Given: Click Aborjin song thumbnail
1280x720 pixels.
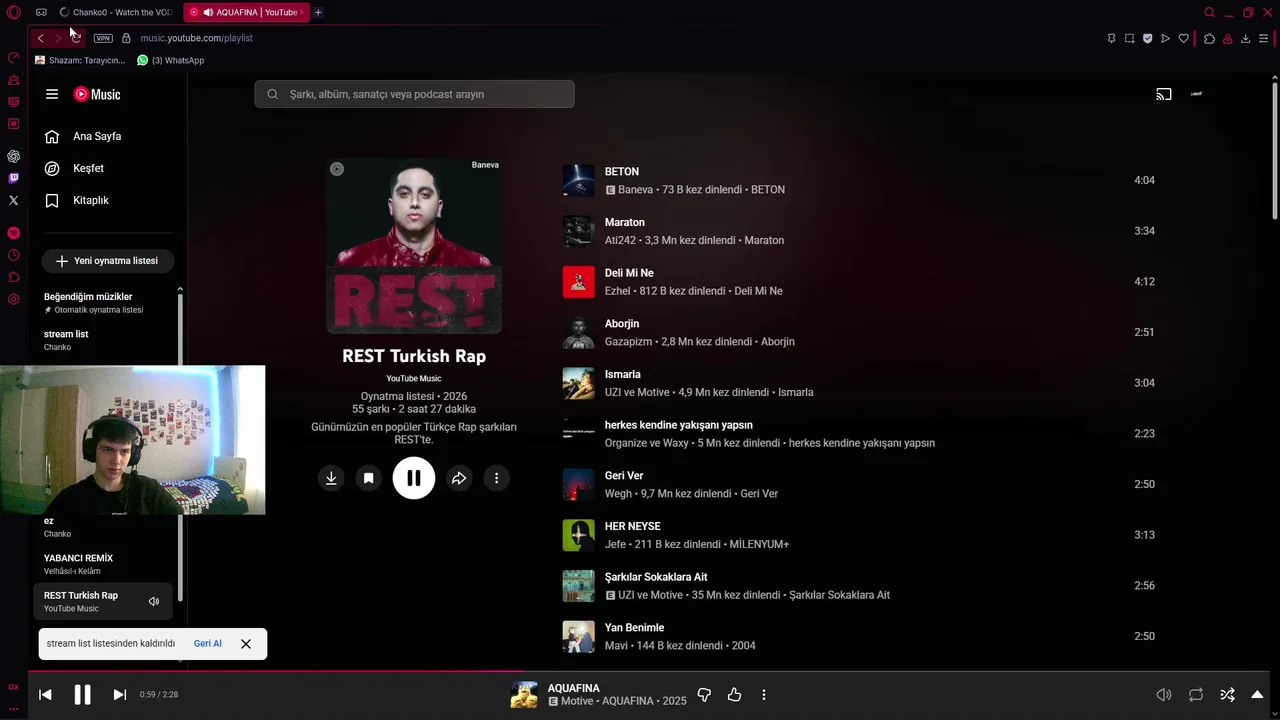Looking at the screenshot, I should pos(579,332).
